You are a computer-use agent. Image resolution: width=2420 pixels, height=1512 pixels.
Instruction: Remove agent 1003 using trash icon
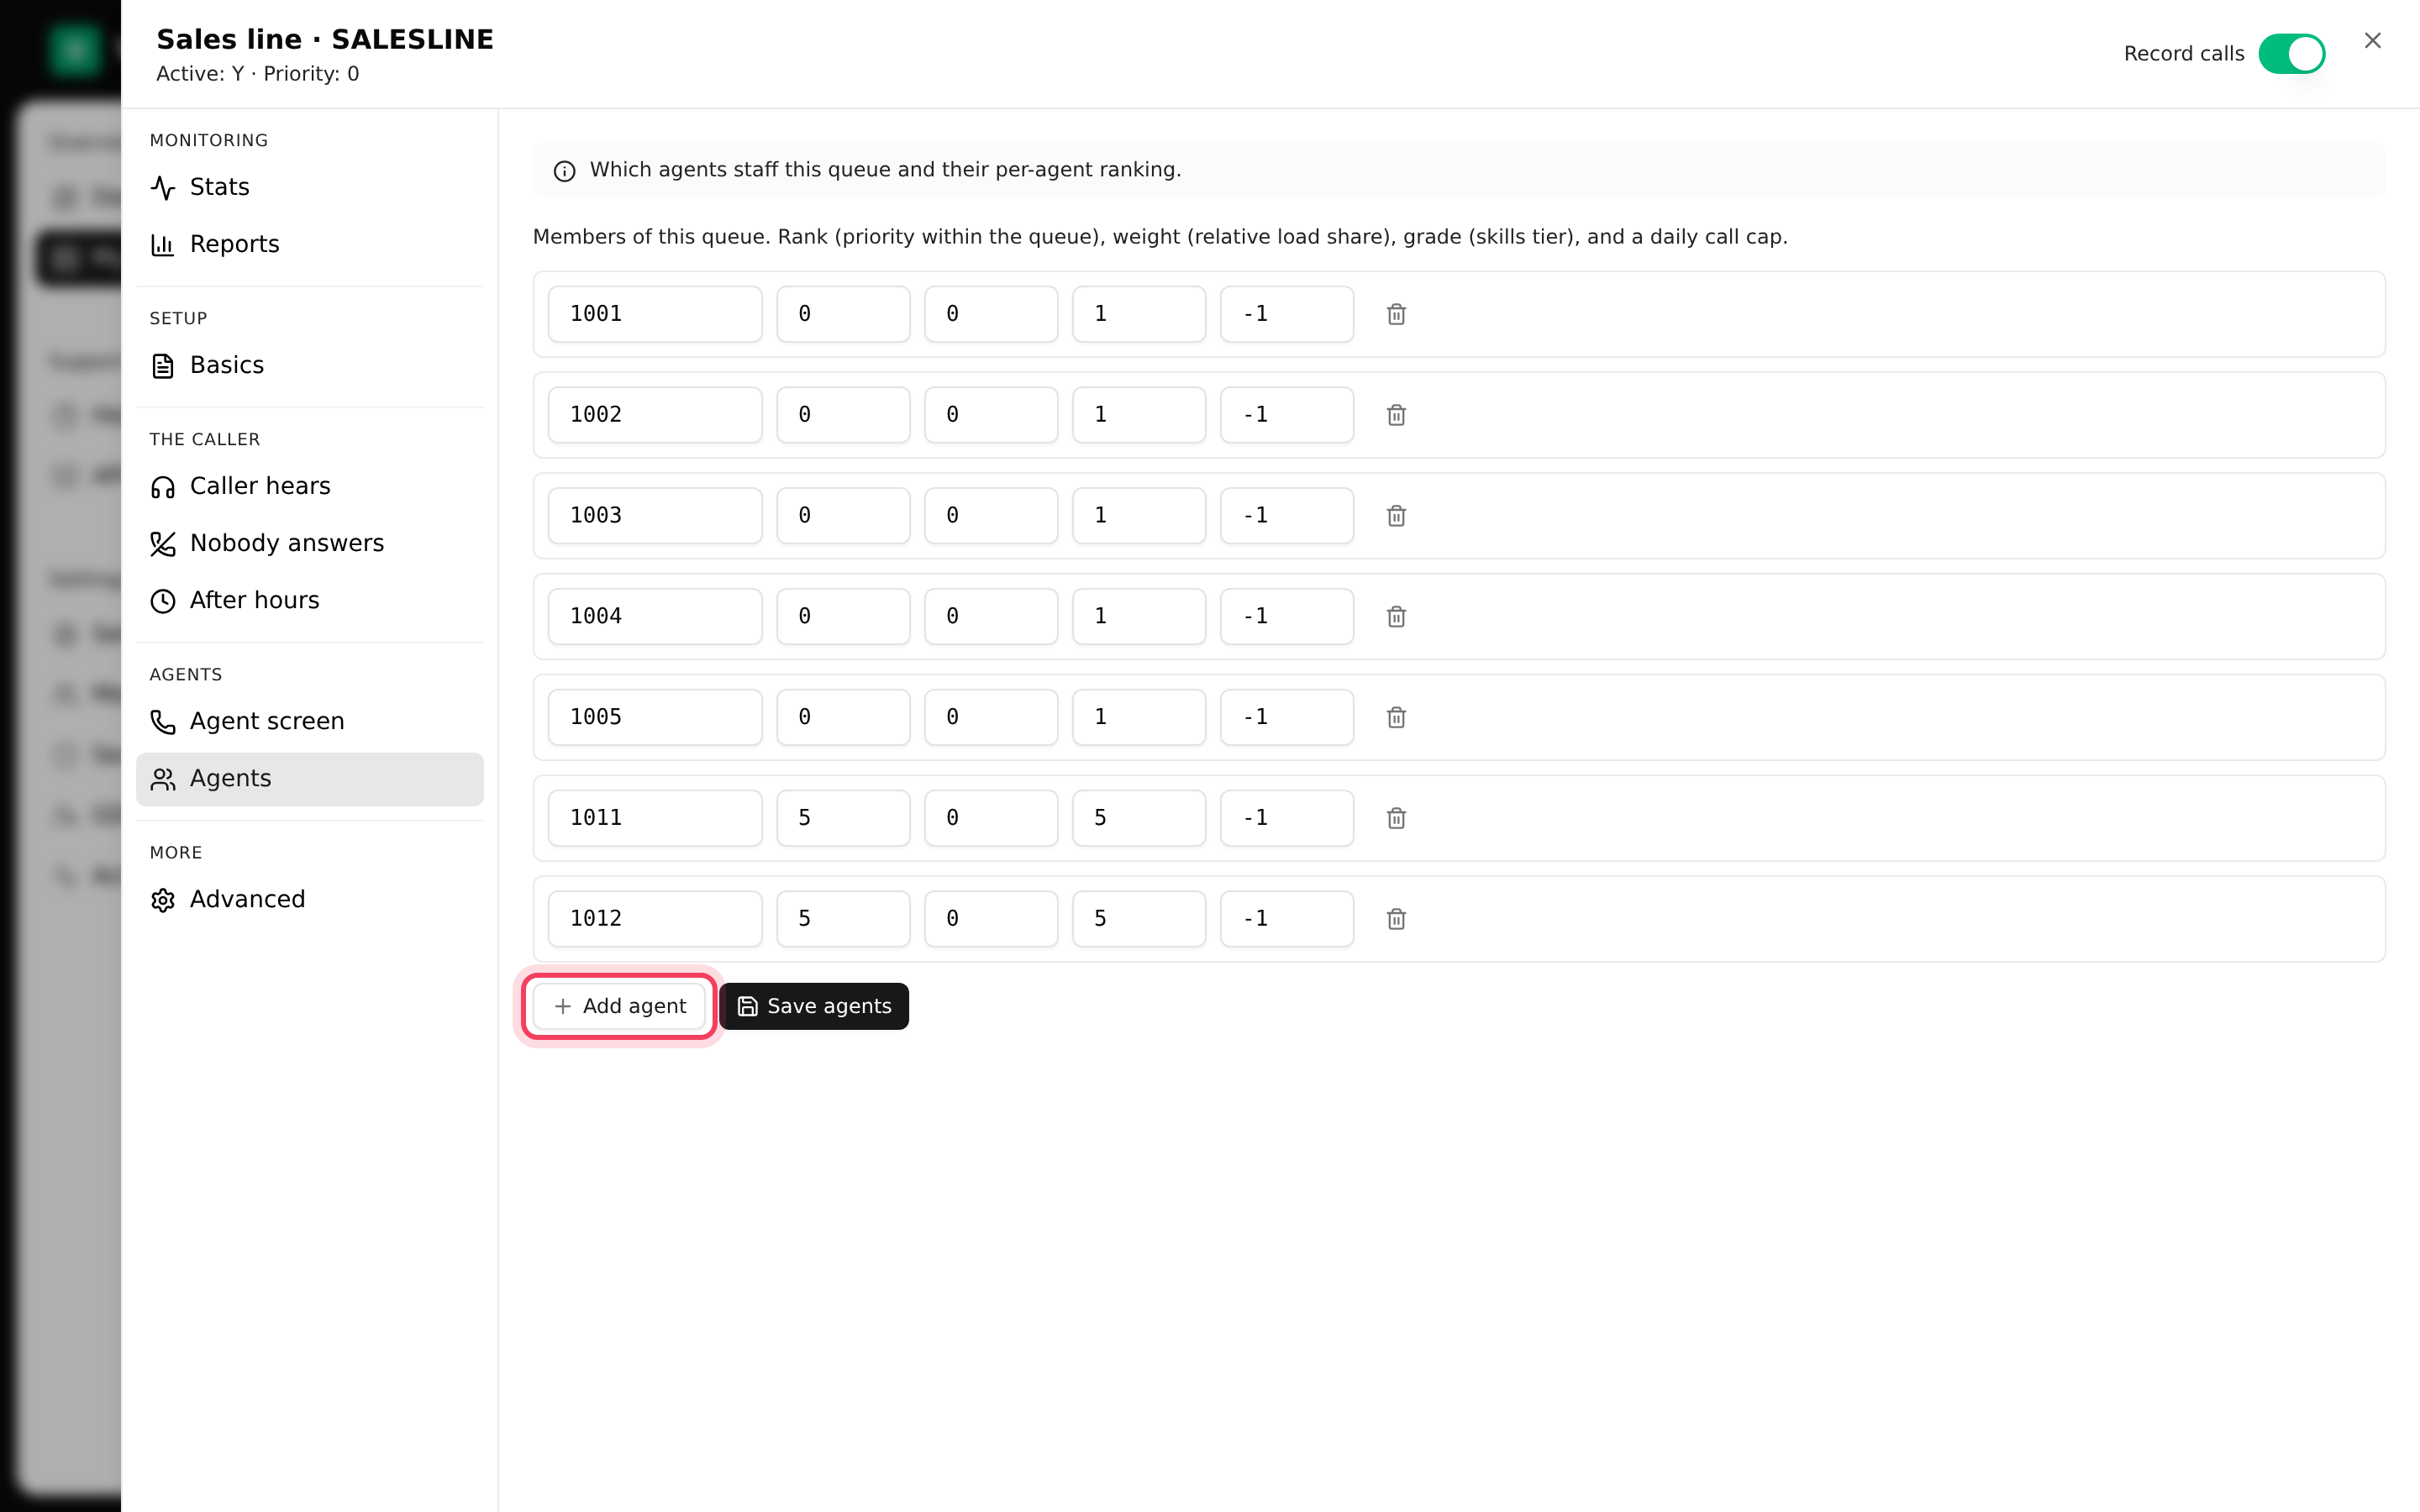(1396, 516)
